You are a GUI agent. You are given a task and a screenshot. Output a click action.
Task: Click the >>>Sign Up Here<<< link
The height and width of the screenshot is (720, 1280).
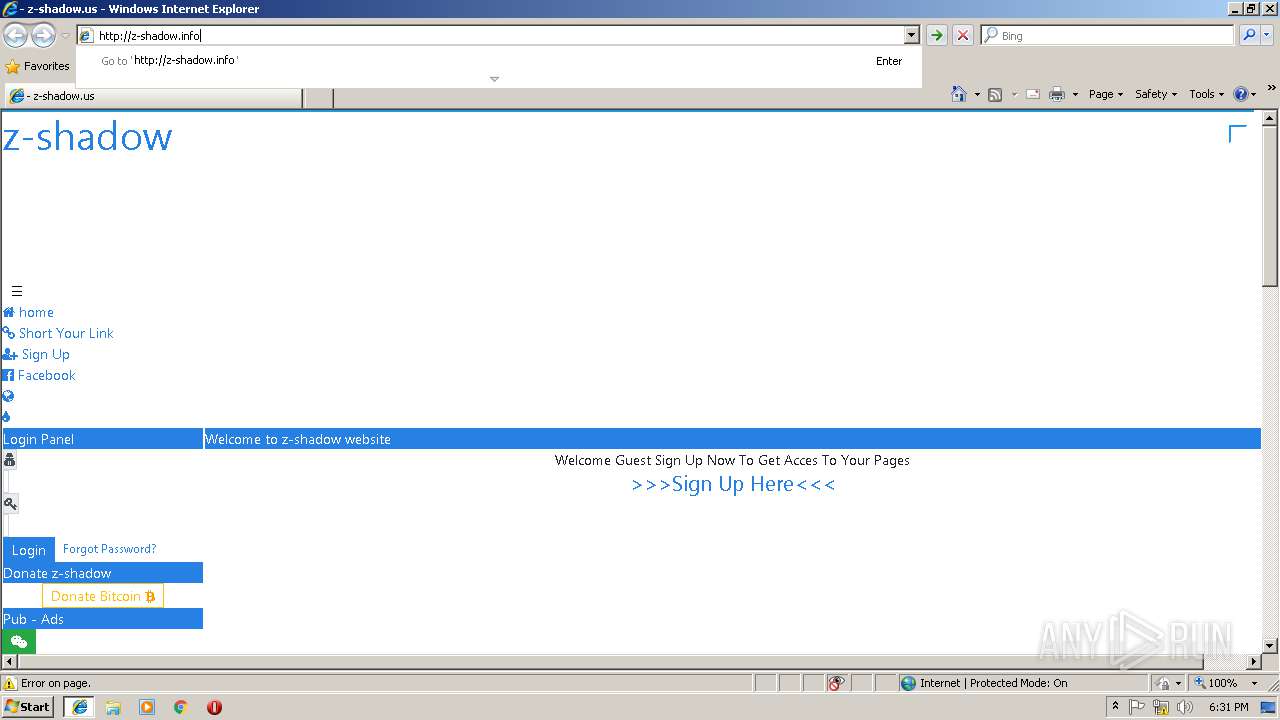[x=733, y=484]
